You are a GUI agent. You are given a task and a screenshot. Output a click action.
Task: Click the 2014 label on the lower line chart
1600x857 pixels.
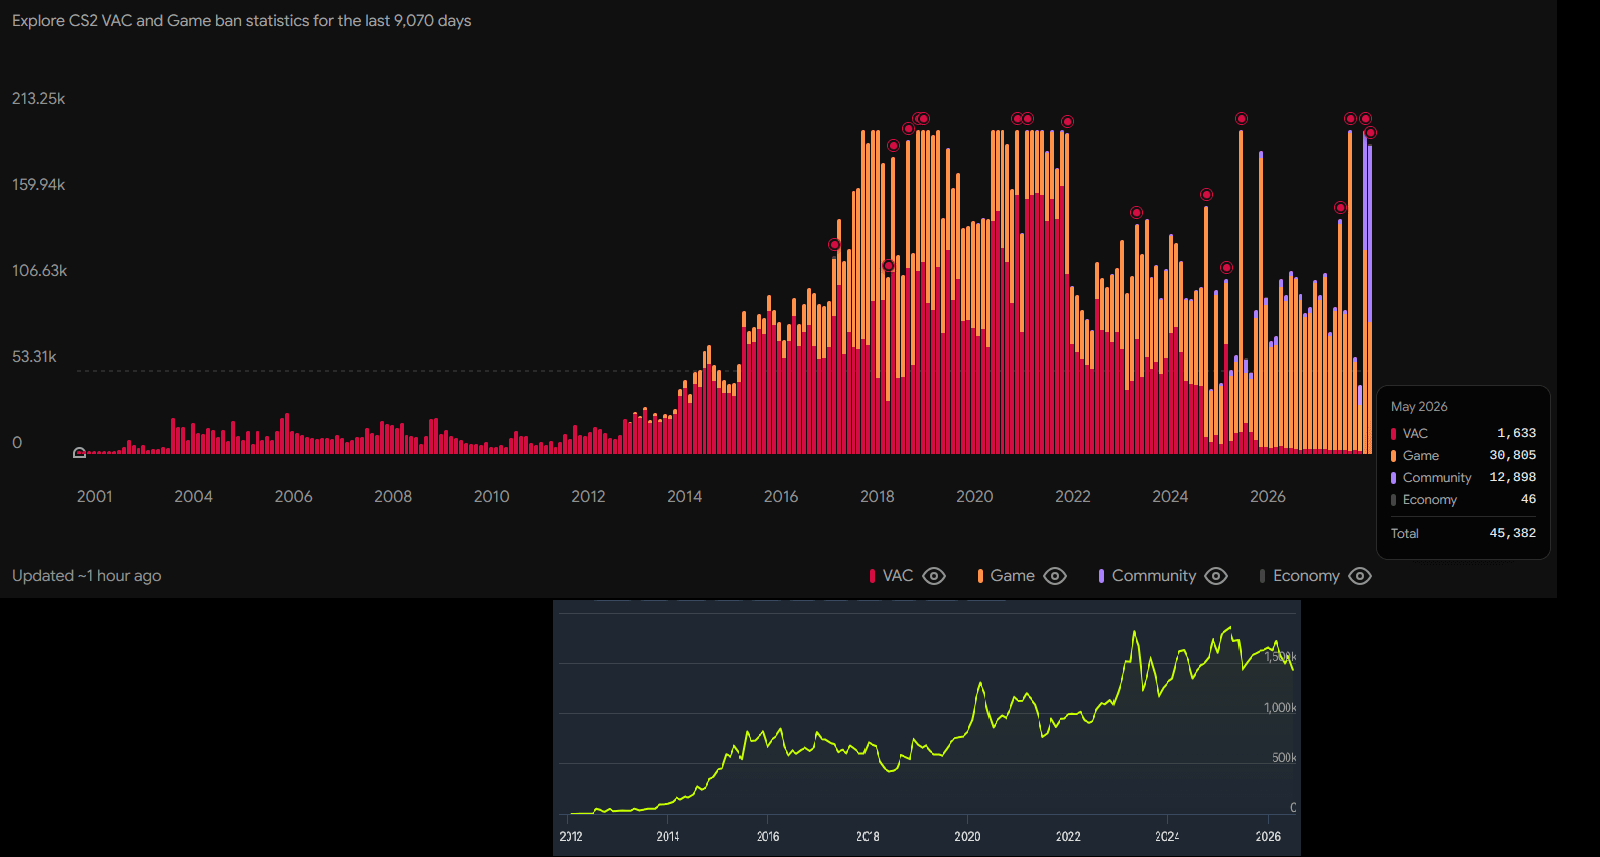[x=668, y=837]
